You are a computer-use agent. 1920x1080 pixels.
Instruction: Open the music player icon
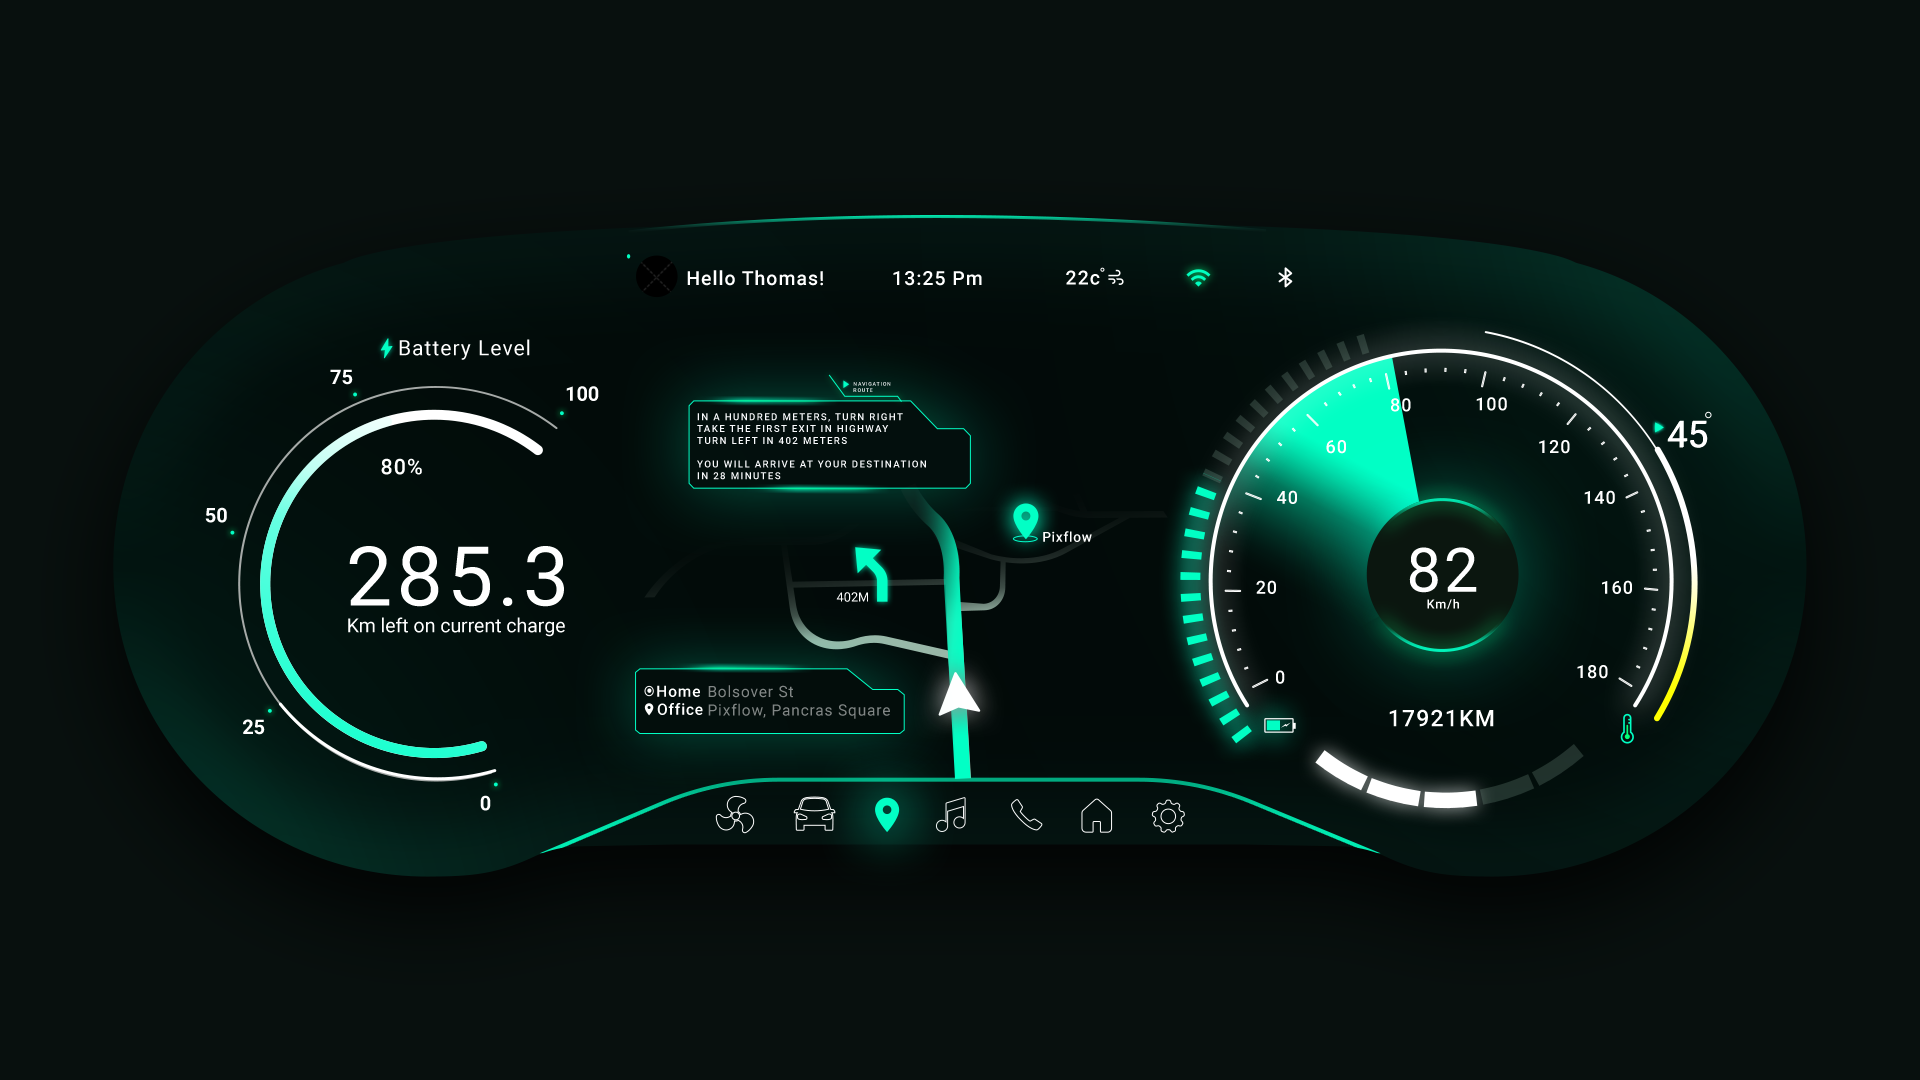click(952, 815)
